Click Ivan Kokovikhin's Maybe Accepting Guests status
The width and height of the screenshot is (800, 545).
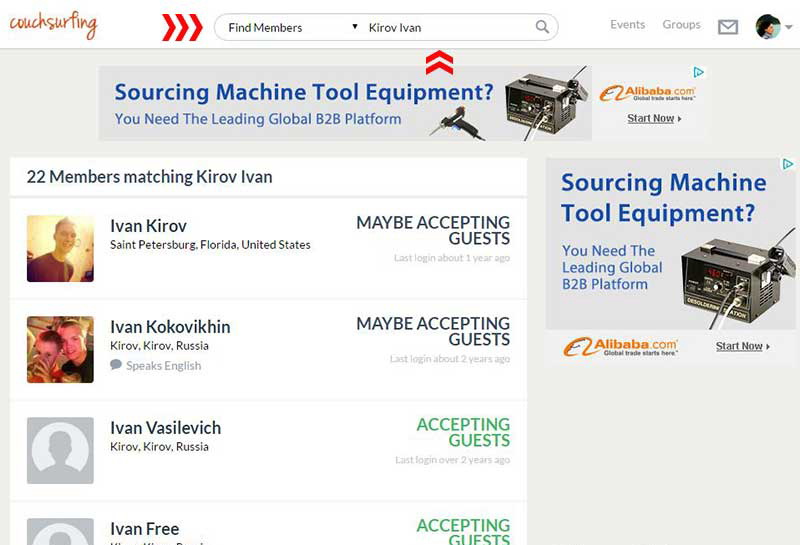point(433,332)
